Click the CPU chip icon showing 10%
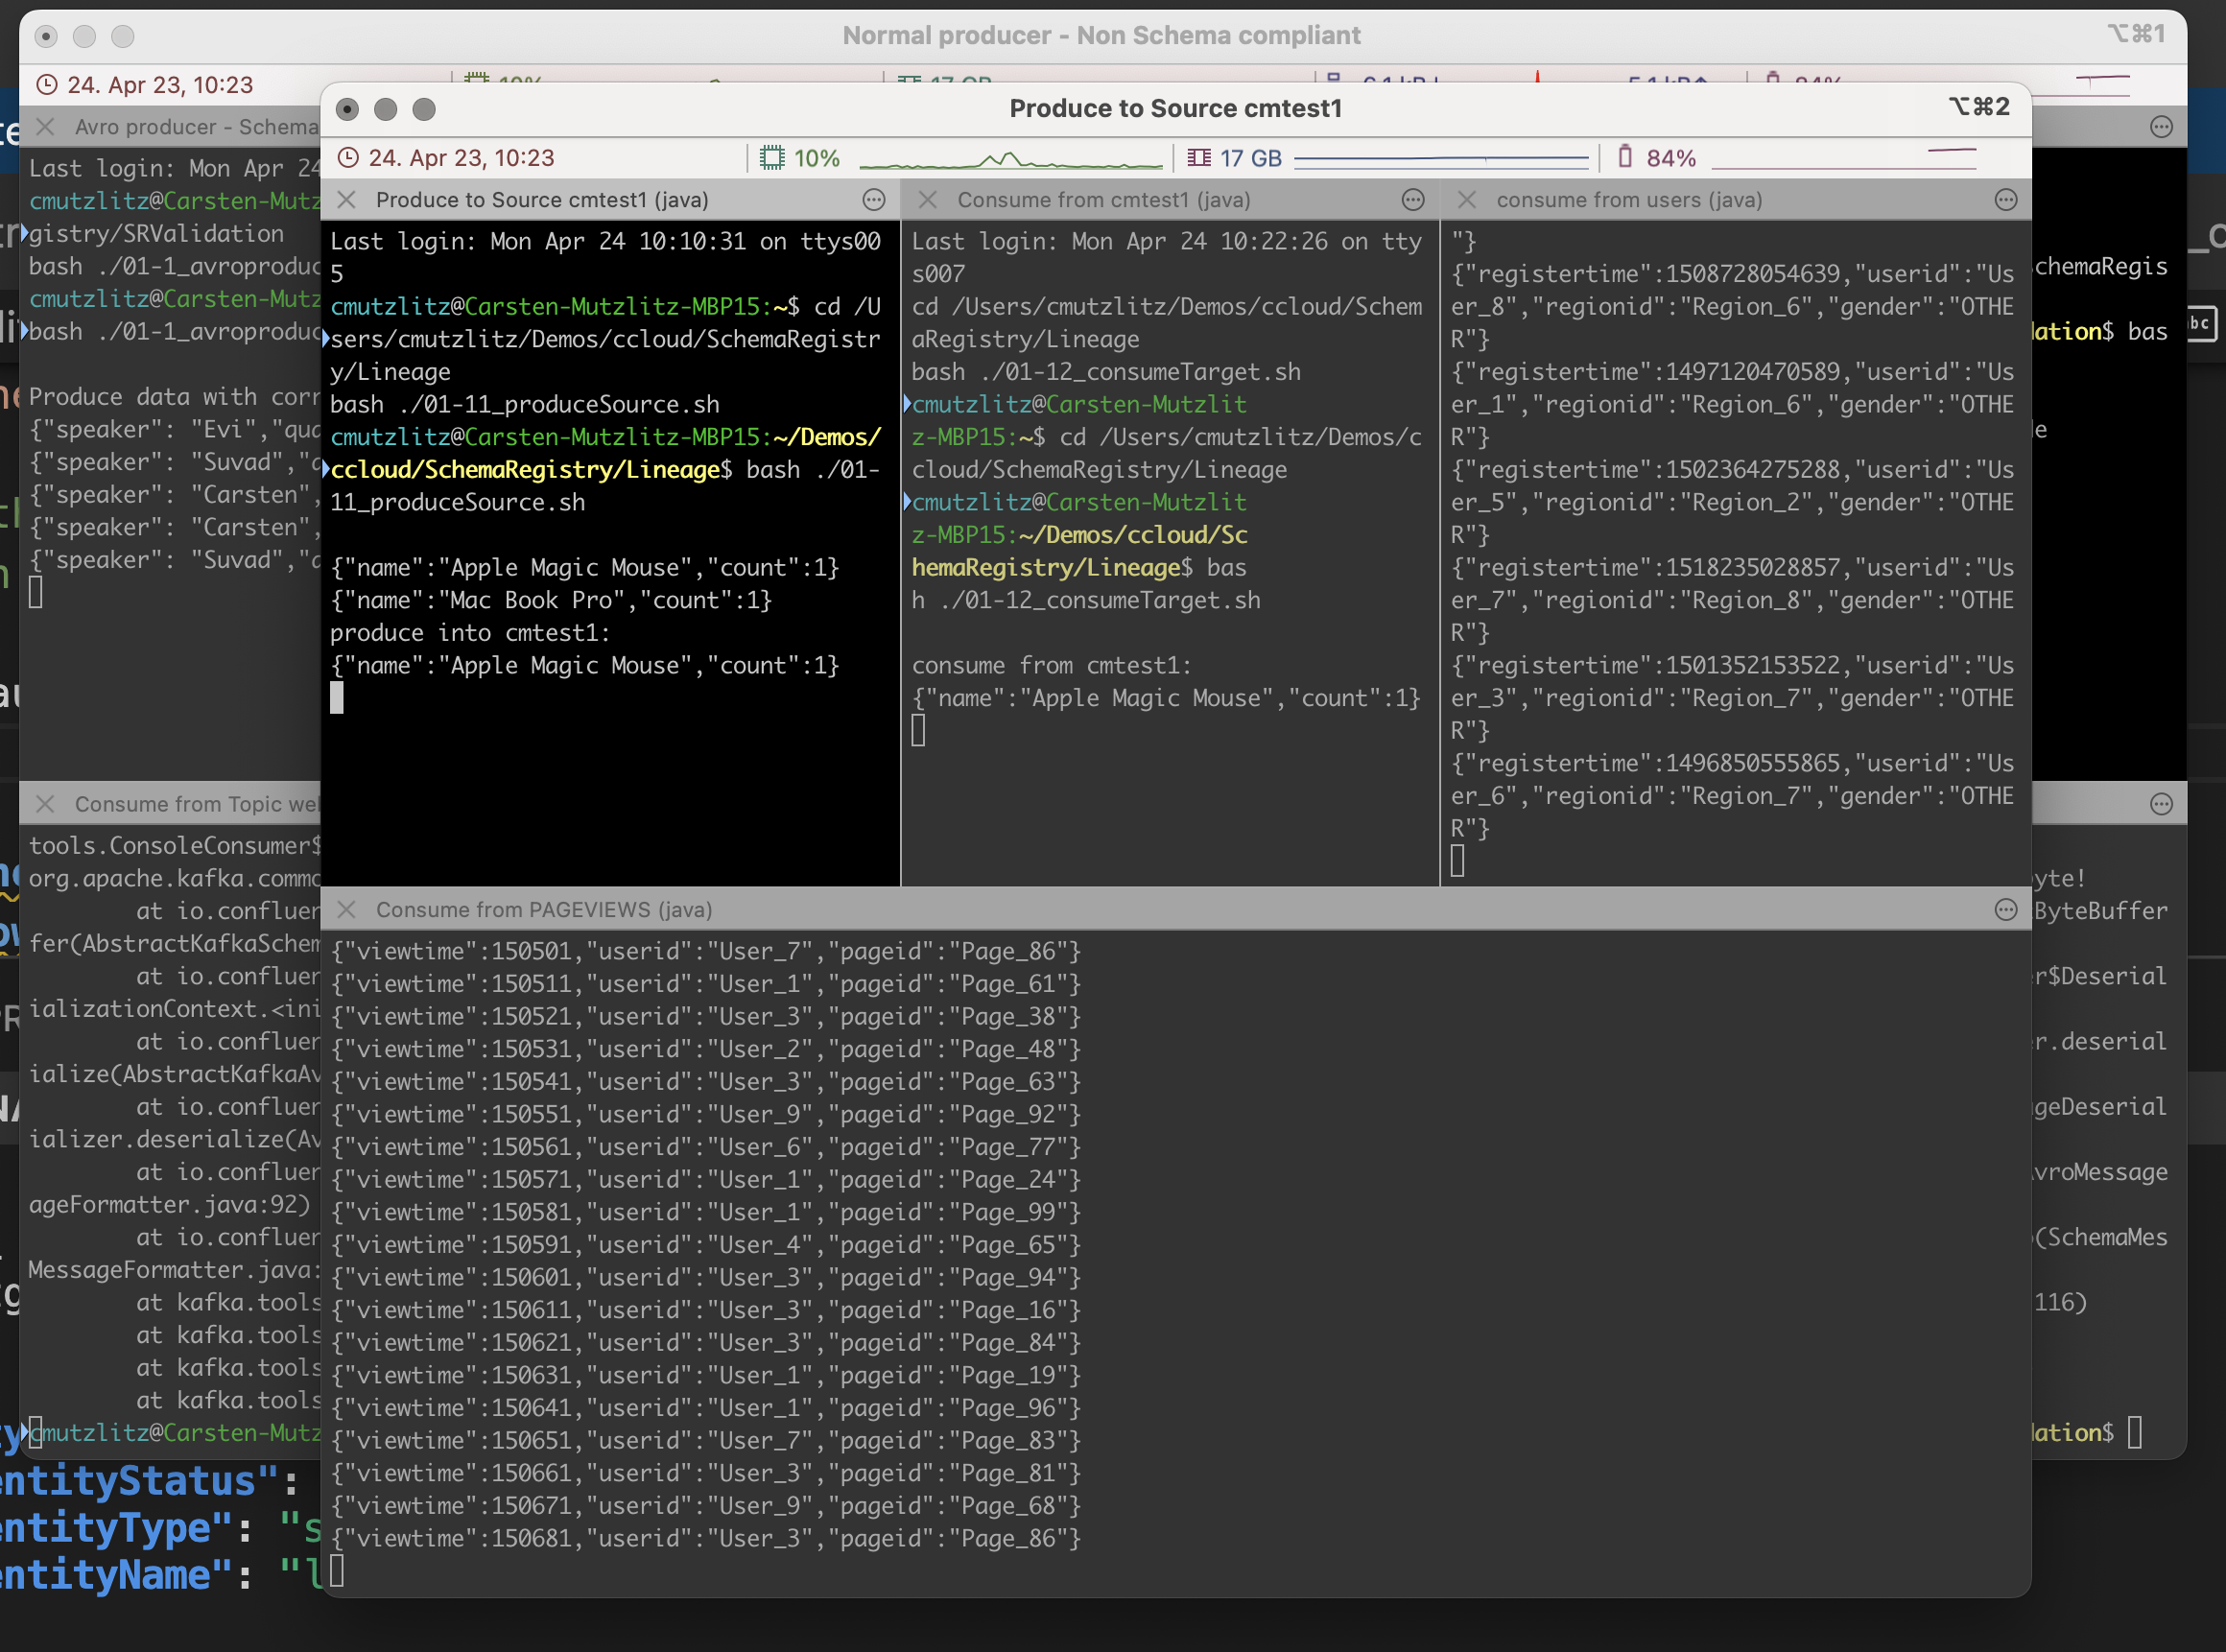Viewport: 2226px width, 1652px height. click(771, 158)
